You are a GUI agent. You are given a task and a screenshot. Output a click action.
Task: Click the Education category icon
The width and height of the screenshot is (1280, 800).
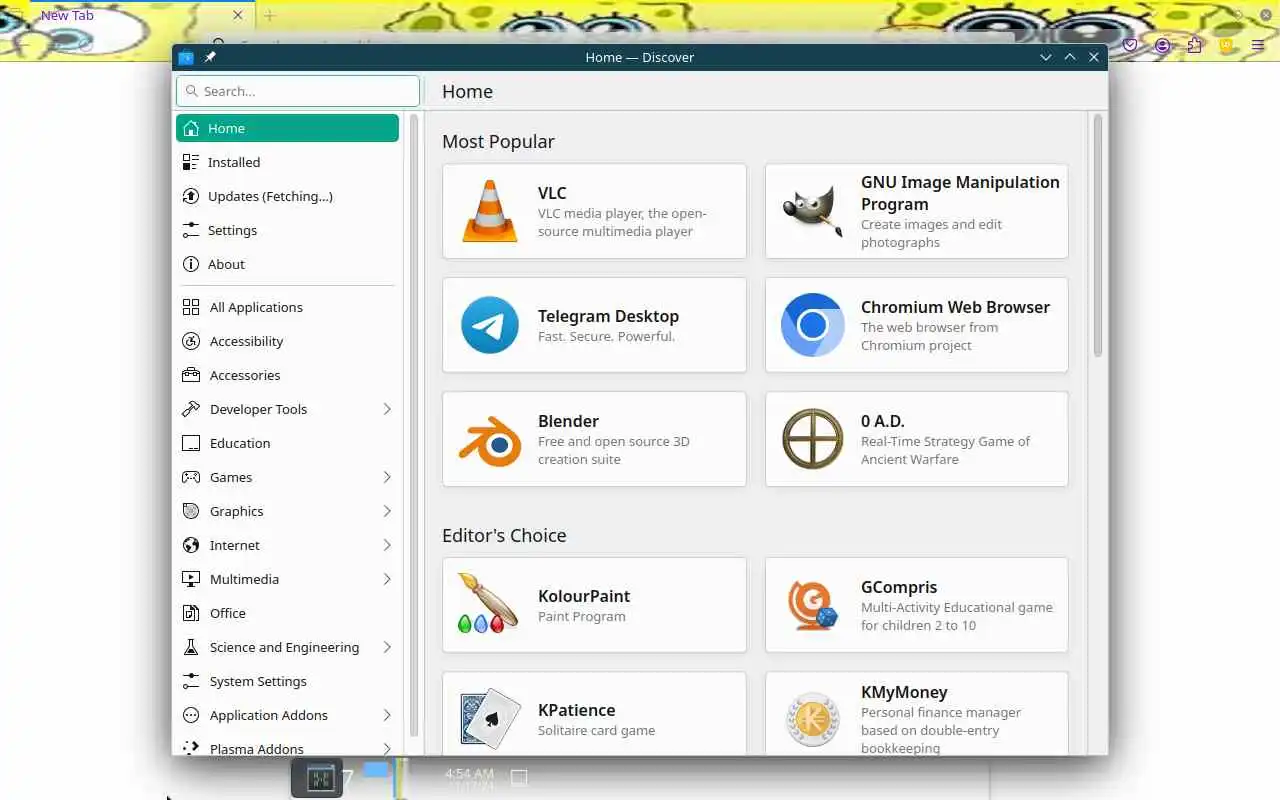click(191, 443)
